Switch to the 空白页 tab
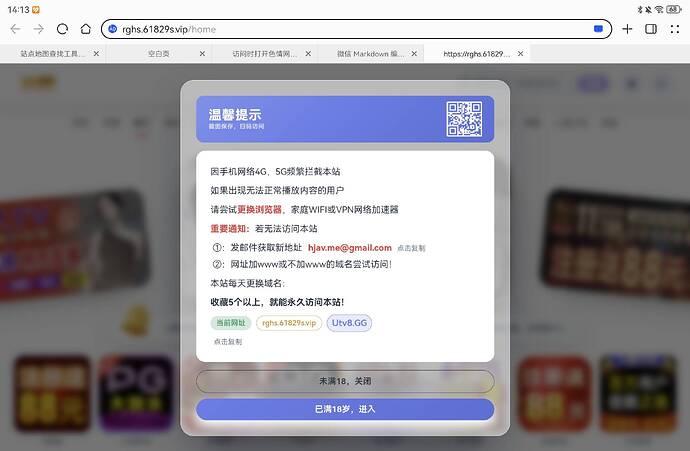Image resolution: width=690 pixels, height=451 pixels. coord(158,54)
